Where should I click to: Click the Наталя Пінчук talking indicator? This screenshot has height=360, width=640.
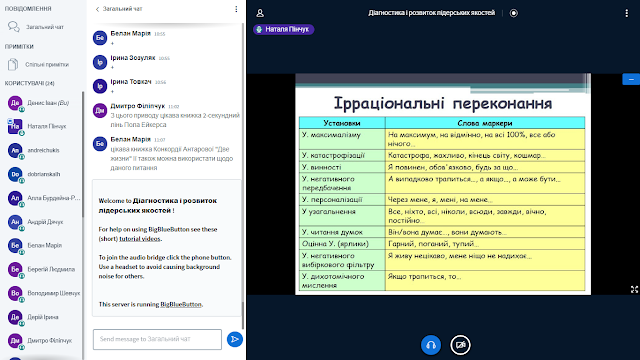click(283, 29)
